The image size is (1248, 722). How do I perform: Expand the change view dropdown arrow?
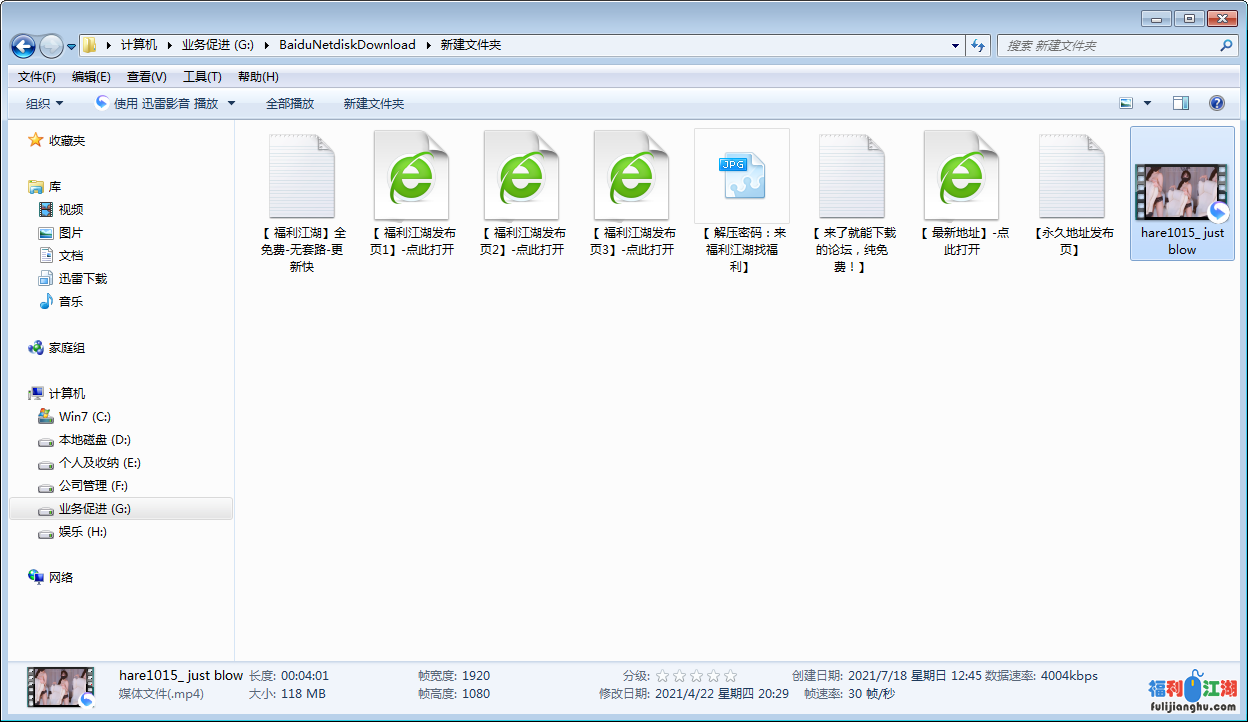pos(1147,103)
